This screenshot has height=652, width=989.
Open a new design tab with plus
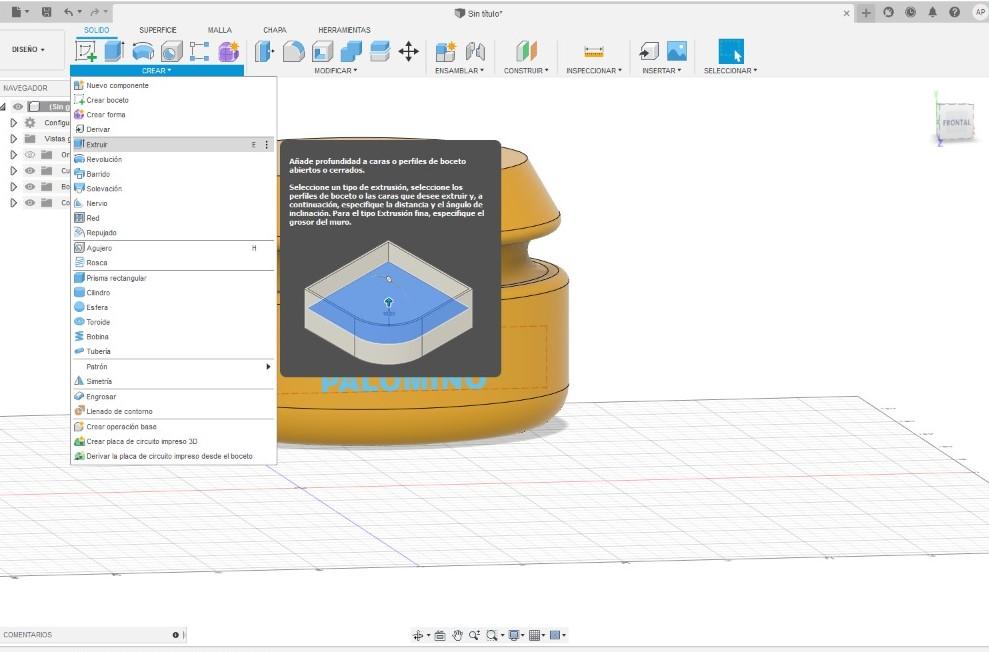(866, 13)
